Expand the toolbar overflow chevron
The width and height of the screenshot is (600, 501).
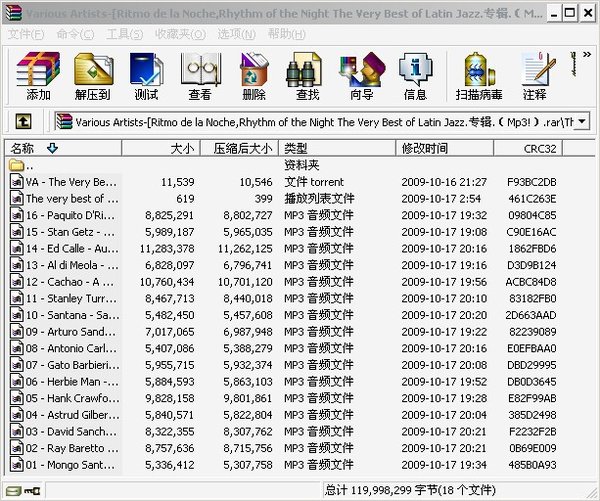(587, 54)
